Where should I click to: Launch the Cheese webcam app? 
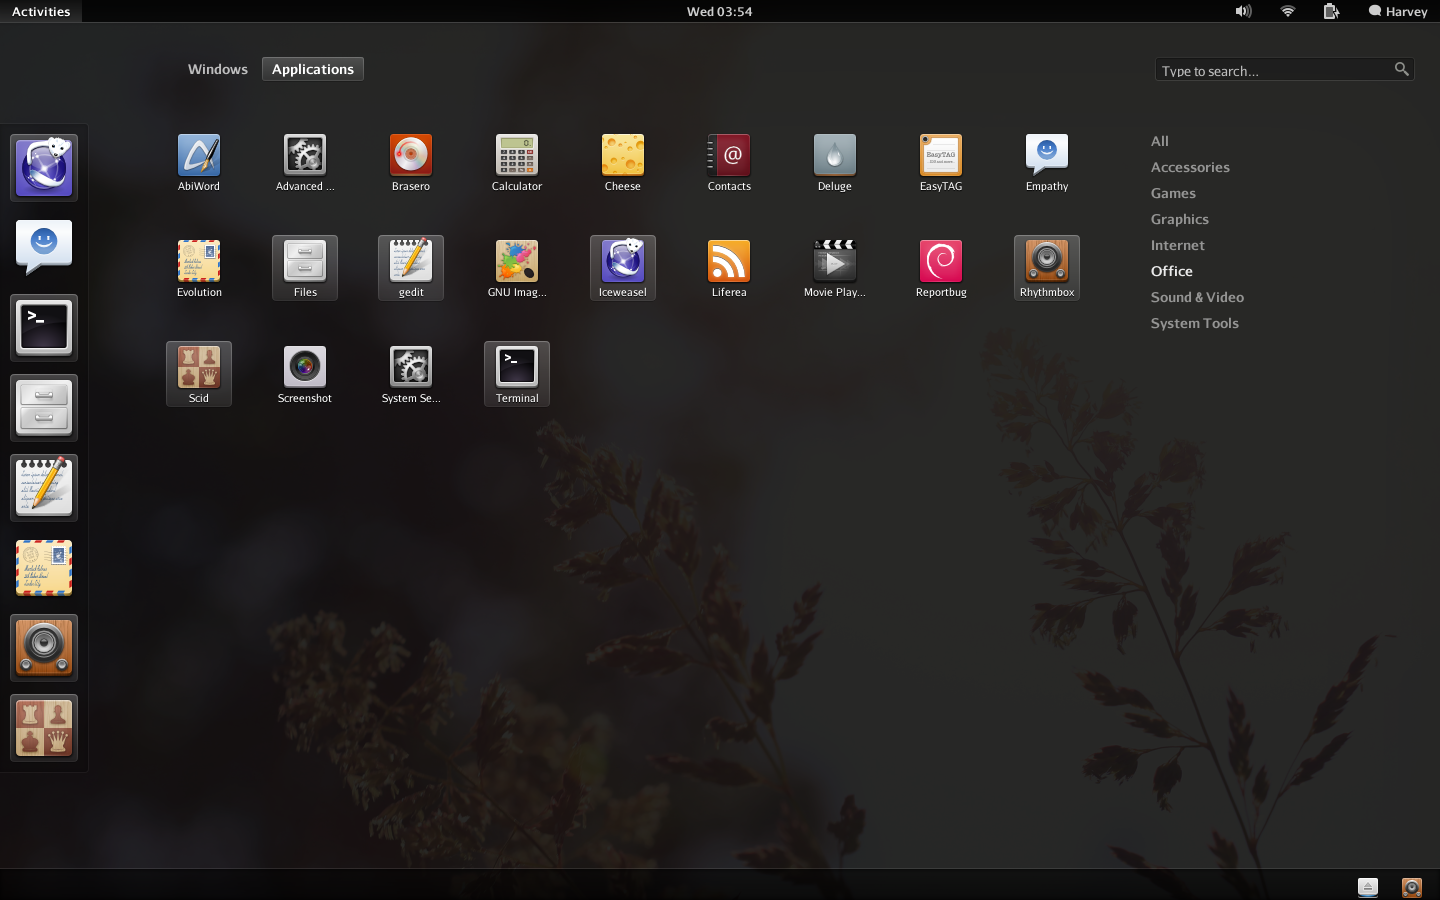[623, 162]
